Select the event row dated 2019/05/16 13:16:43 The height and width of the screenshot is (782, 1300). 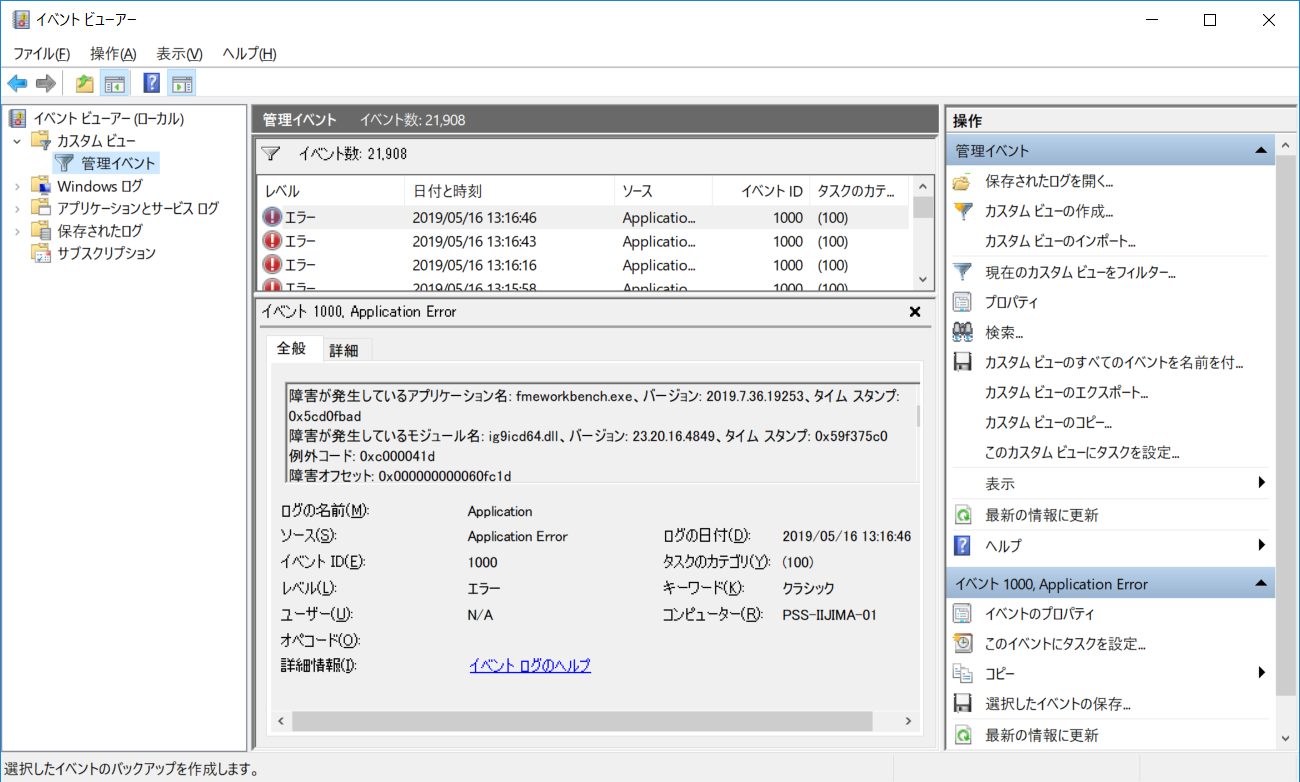[x=584, y=241]
